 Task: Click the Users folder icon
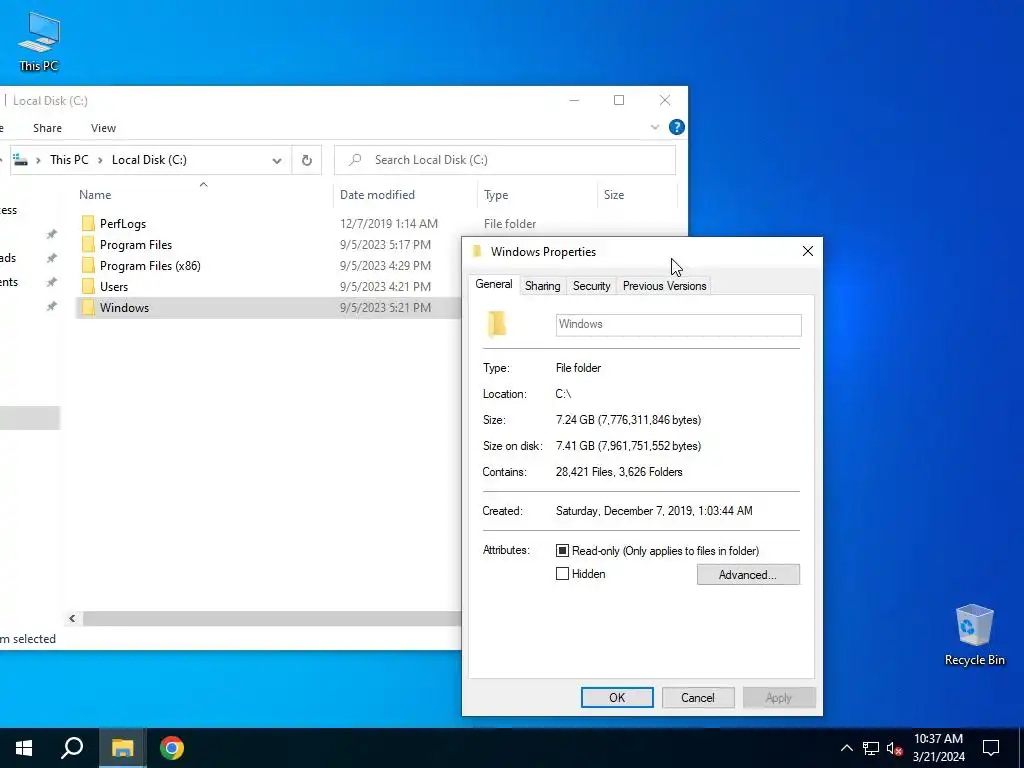pyautogui.click(x=88, y=286)
